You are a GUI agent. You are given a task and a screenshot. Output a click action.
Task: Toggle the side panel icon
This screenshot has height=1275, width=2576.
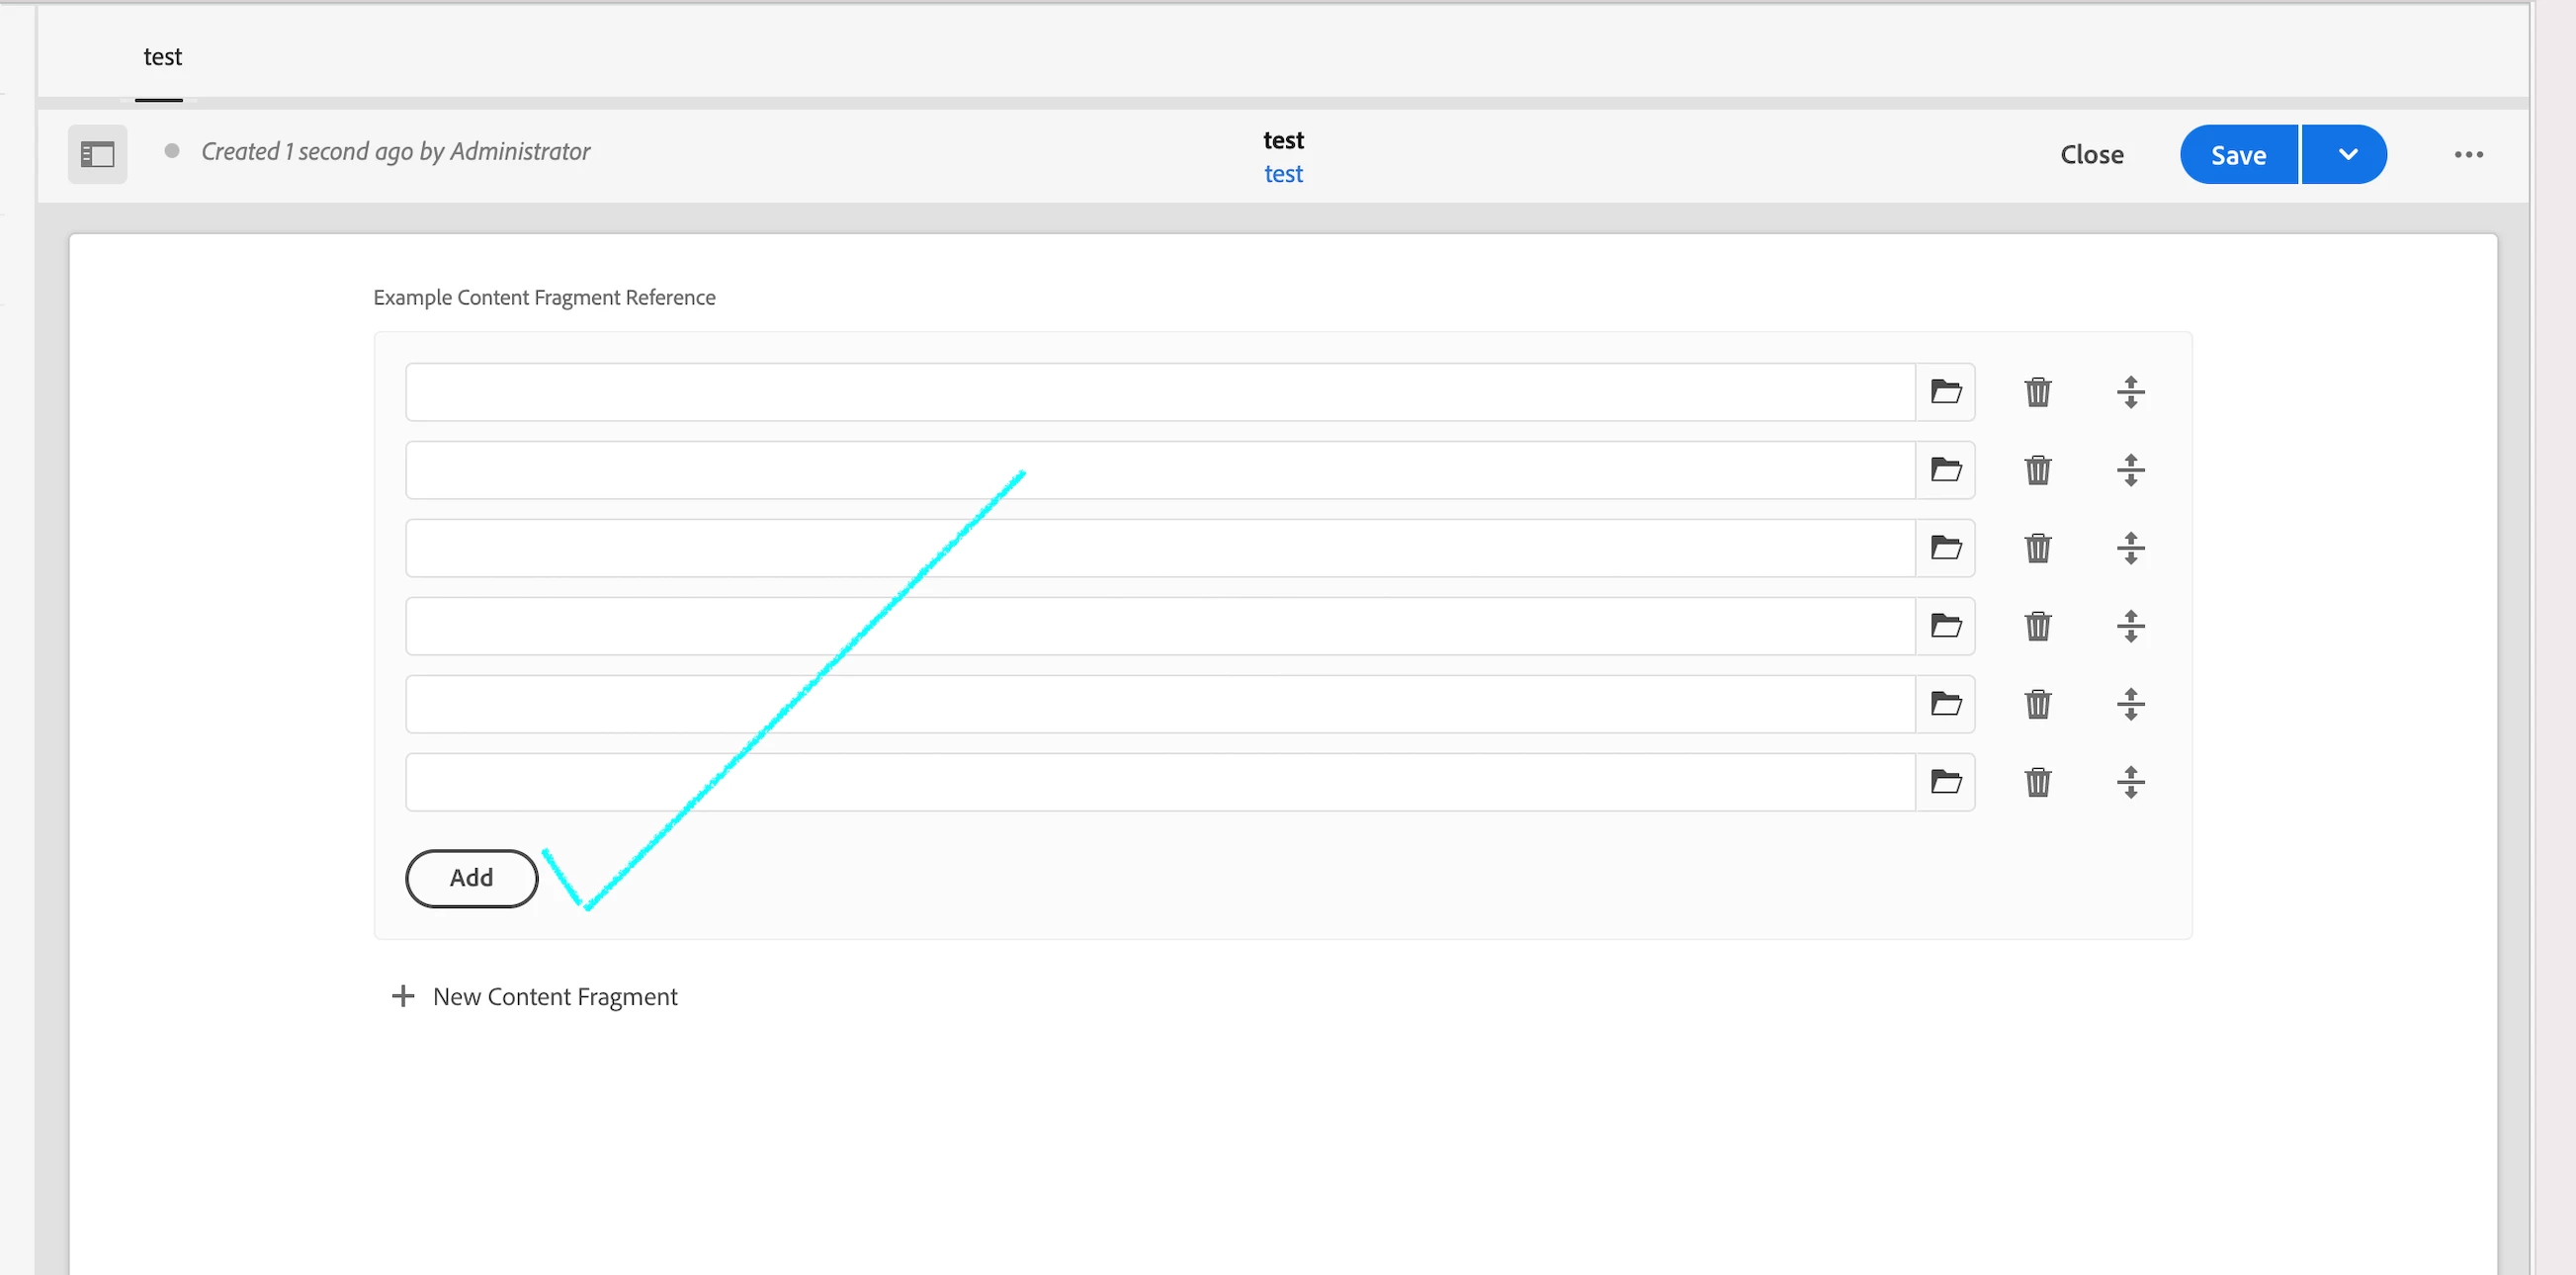(x=97, y=154)
